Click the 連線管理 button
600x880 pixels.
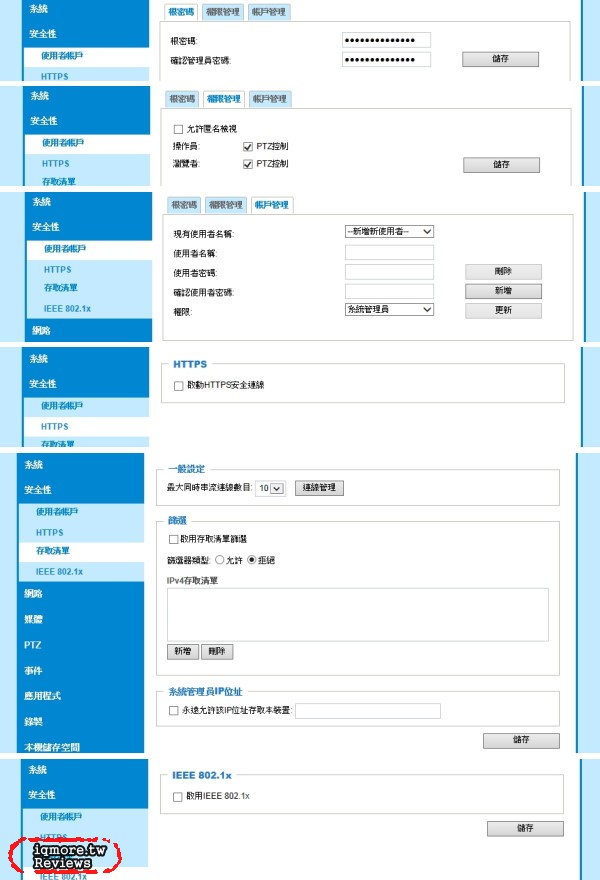coord(319,488)
